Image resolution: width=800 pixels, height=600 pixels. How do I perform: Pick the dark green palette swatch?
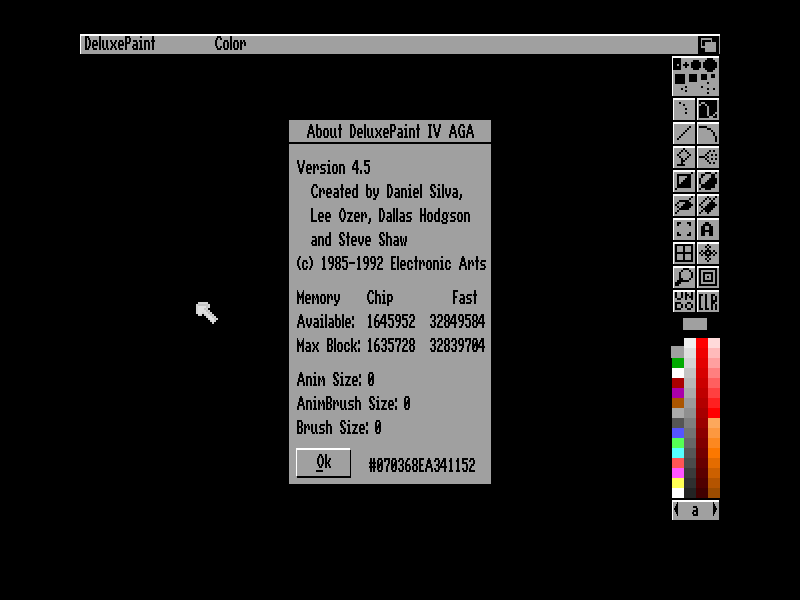tap(678, 363)
